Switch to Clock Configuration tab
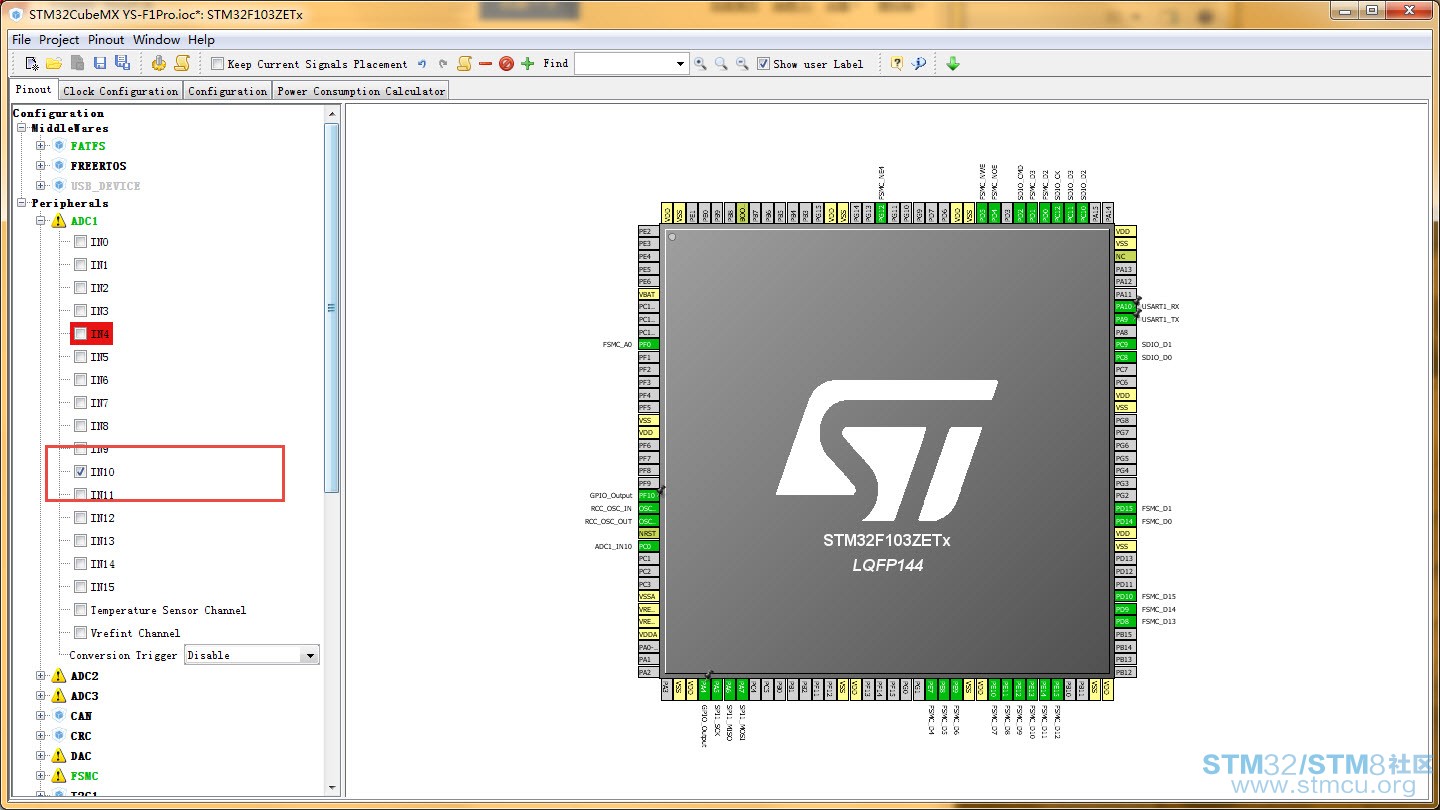1440x810 pixels. tap(120, 91)
